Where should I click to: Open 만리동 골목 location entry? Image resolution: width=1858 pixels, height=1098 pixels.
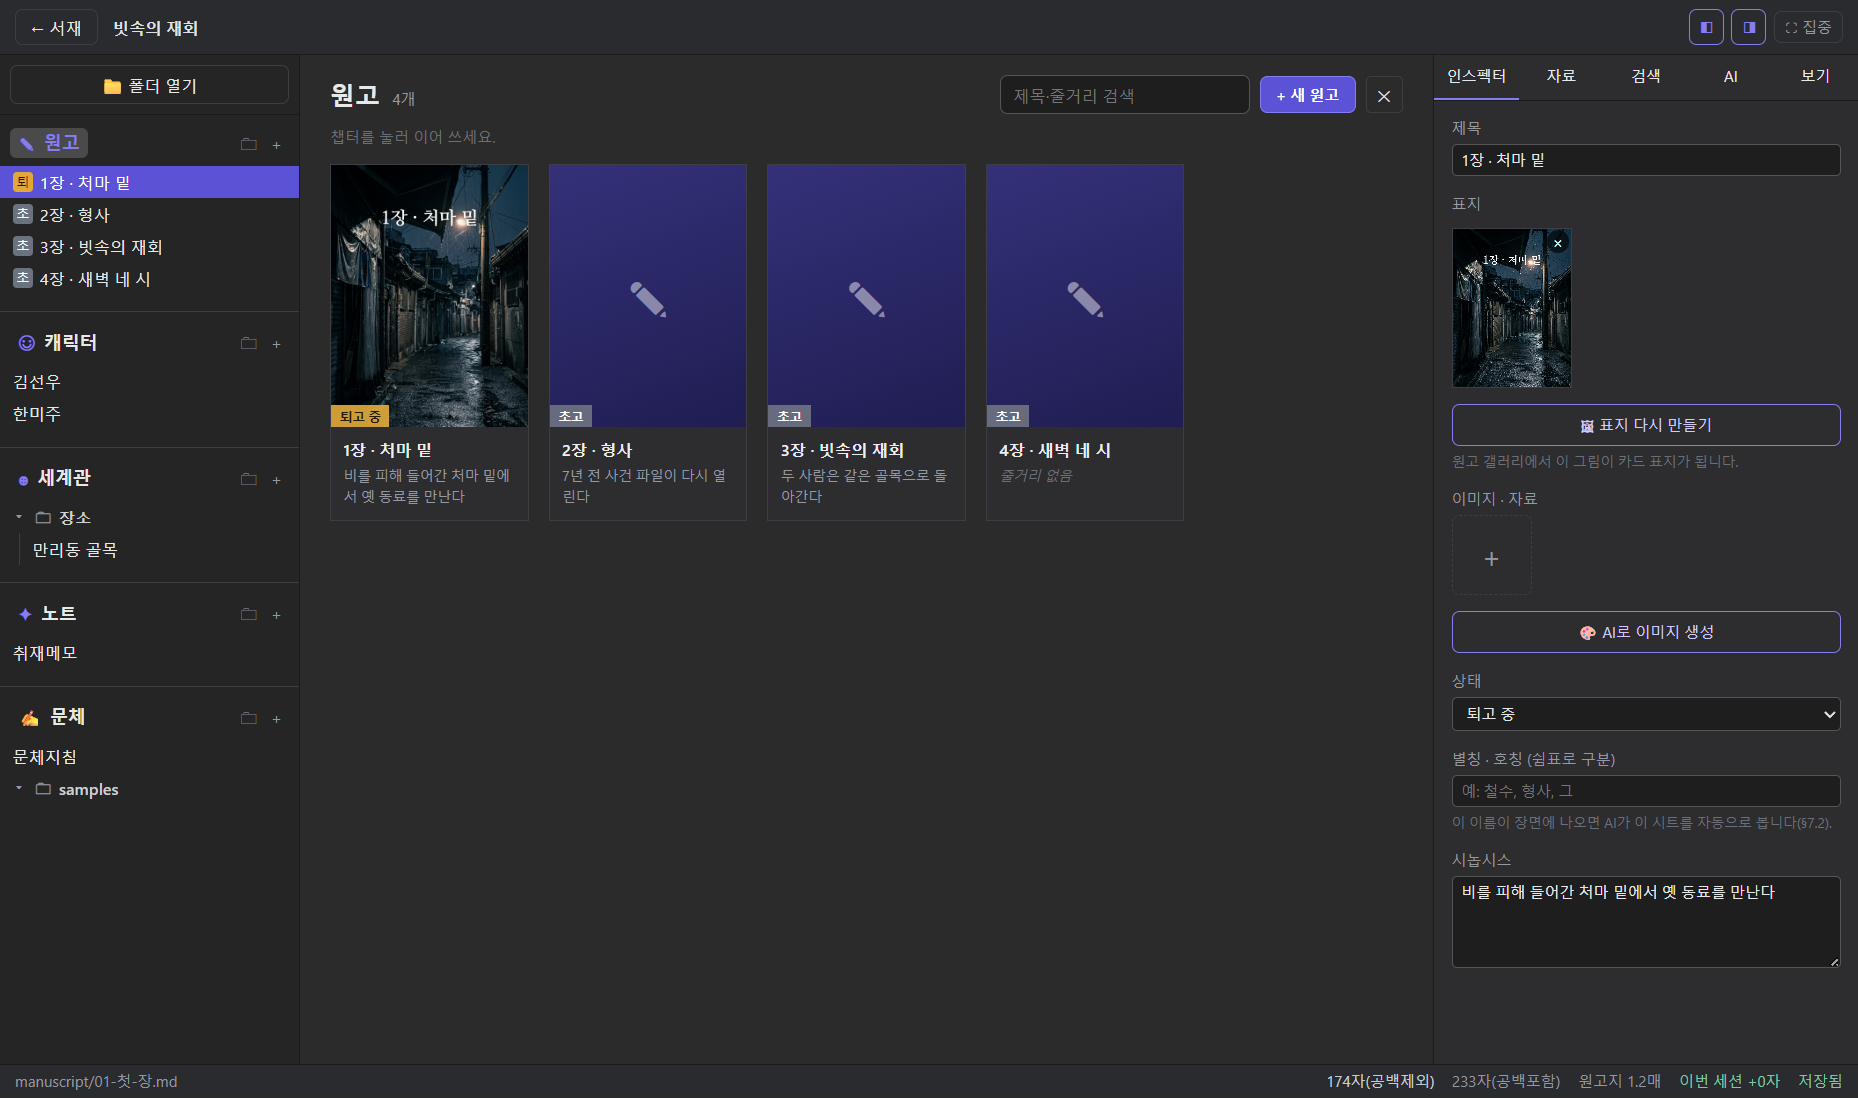coord(75,549)
